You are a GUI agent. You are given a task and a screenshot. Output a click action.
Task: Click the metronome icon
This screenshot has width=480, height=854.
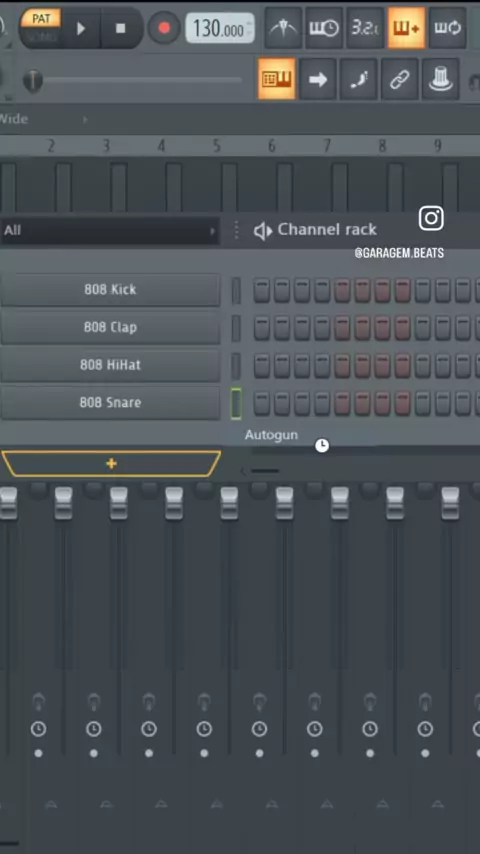pos(283,28)
